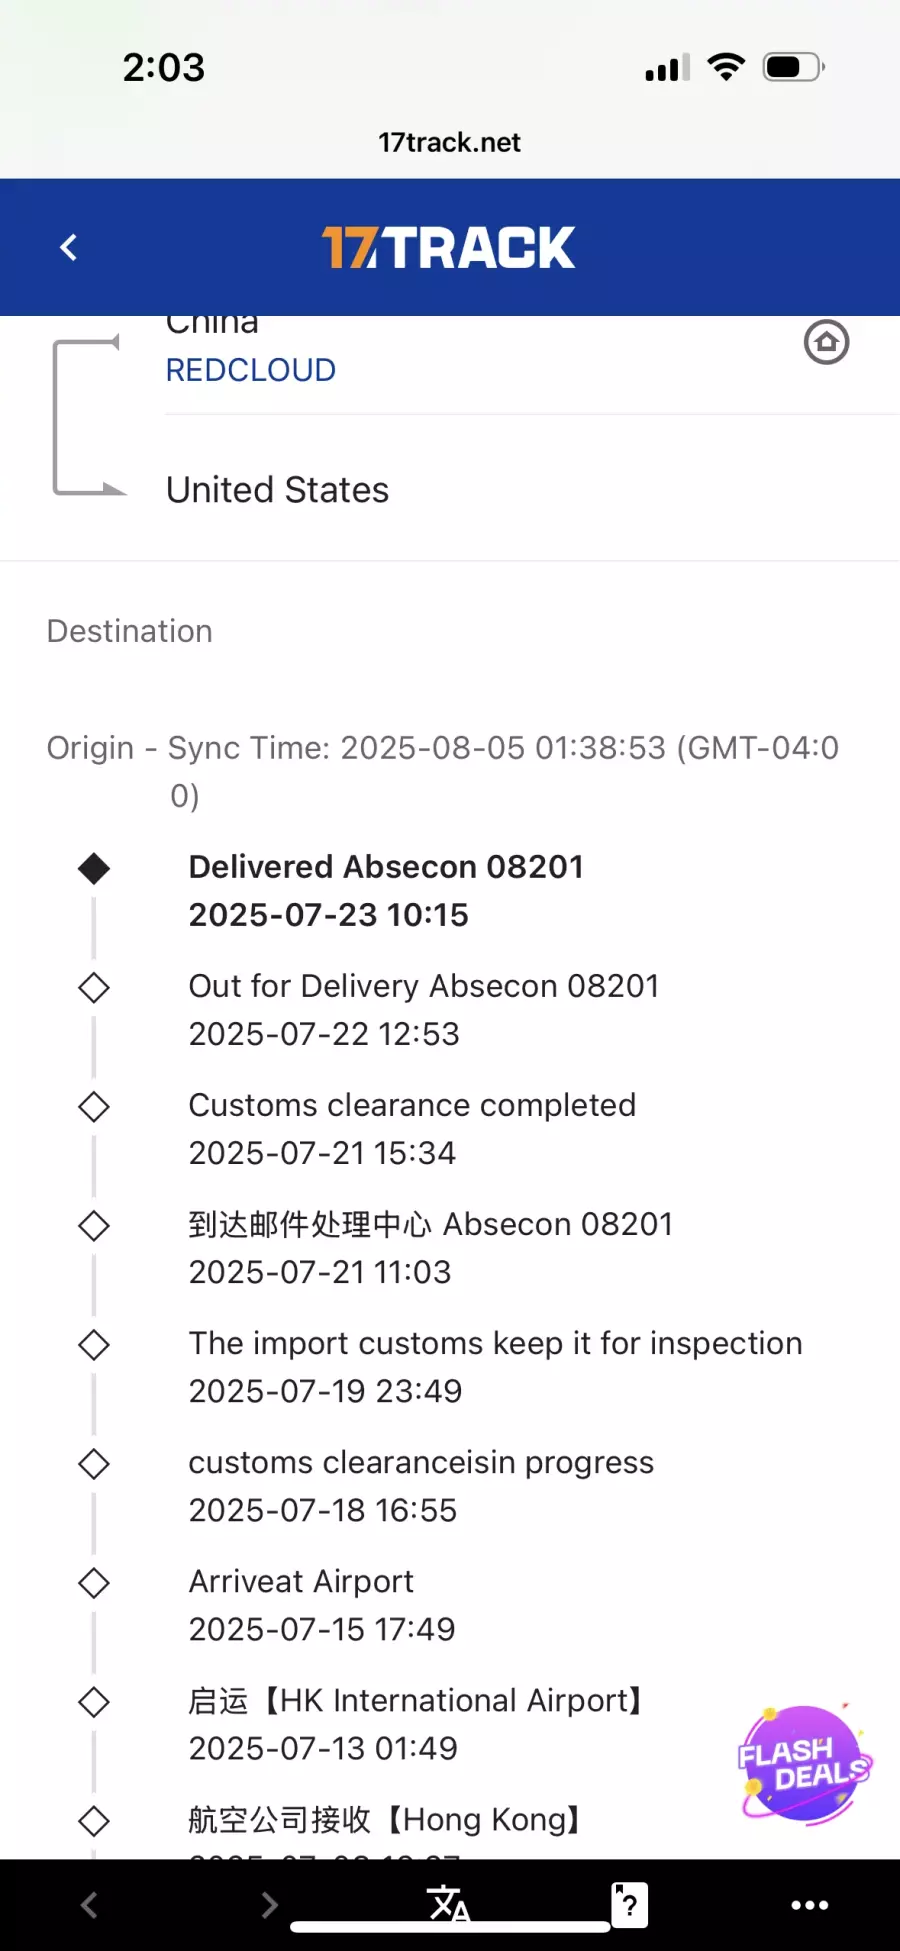Screen dimensions: 900x1951
Task: Select the Delivered Absecon 08201 event
Action: click(386, 890)
